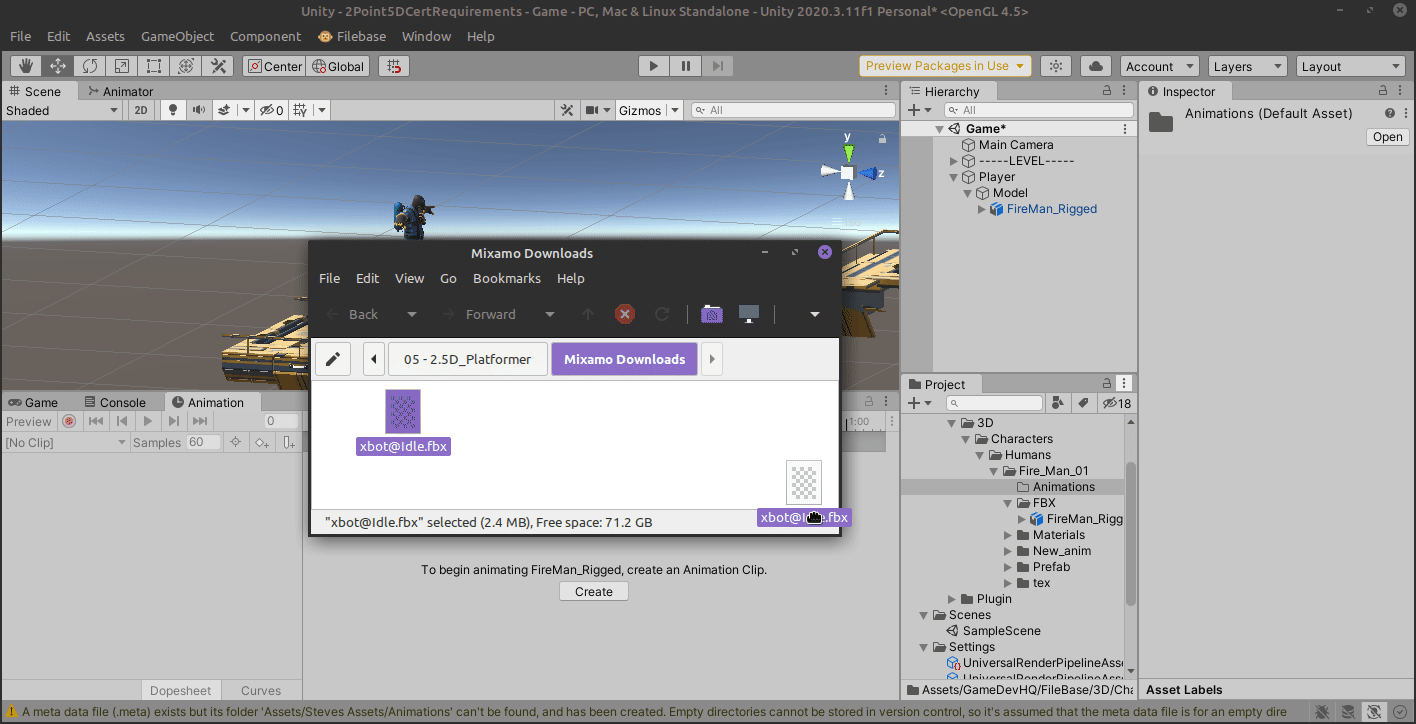1416x724 pixels.
Task: Toggle the path edit pencil in file manager
Action: coord(332,359)
